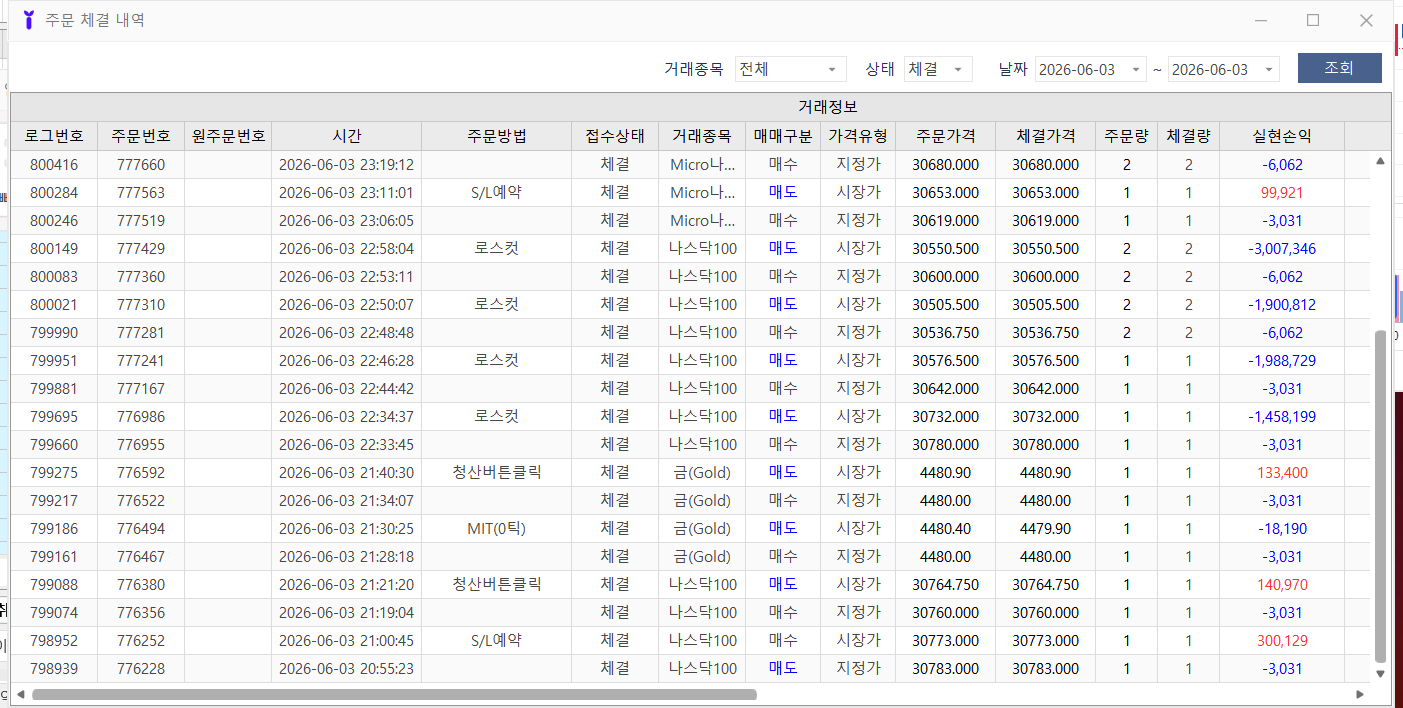Click the time 2026-06-03 20:55:23 cell
1403x708 pixels.
[x=346, y=669]
